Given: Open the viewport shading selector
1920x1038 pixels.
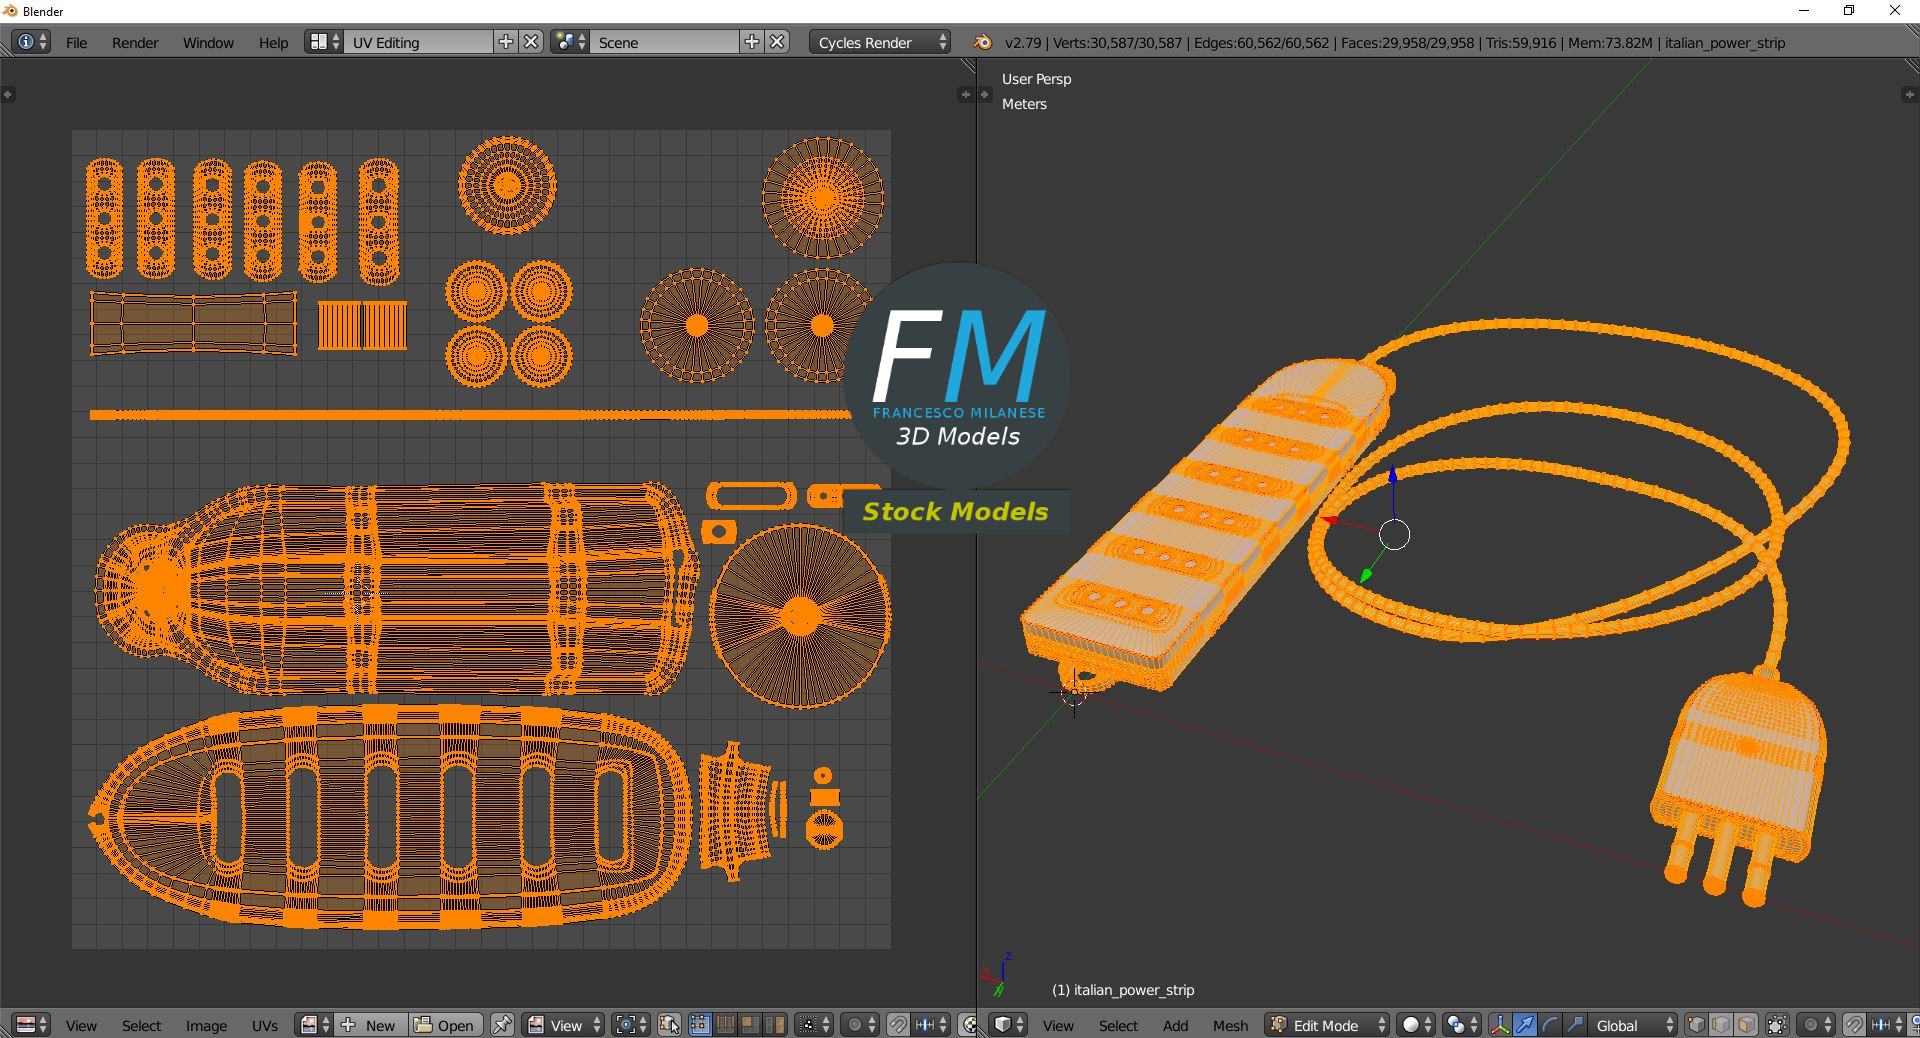Looking at the screenshot, I should (x=1416, y=1025).
